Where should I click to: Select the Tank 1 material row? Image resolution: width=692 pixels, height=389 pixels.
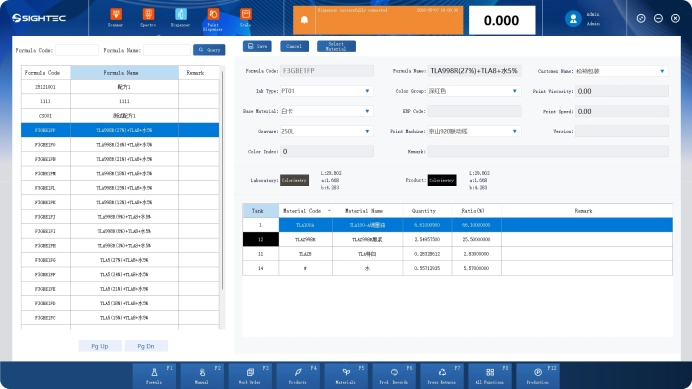coord(457,225)
